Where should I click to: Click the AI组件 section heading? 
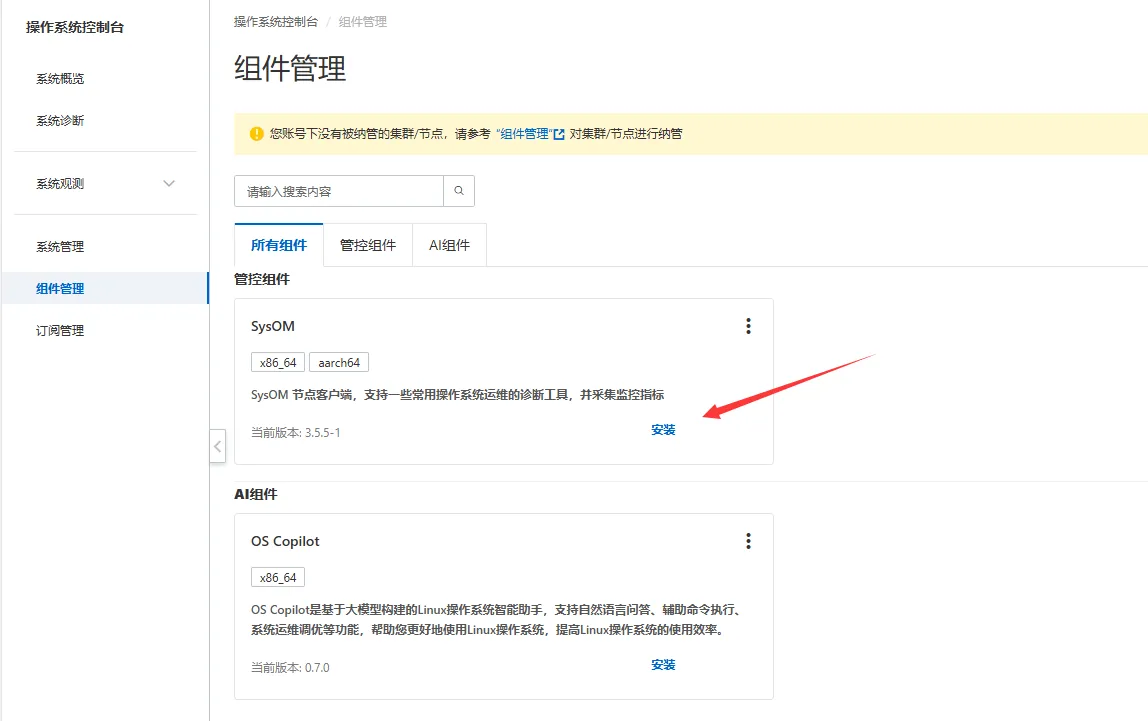256,494
